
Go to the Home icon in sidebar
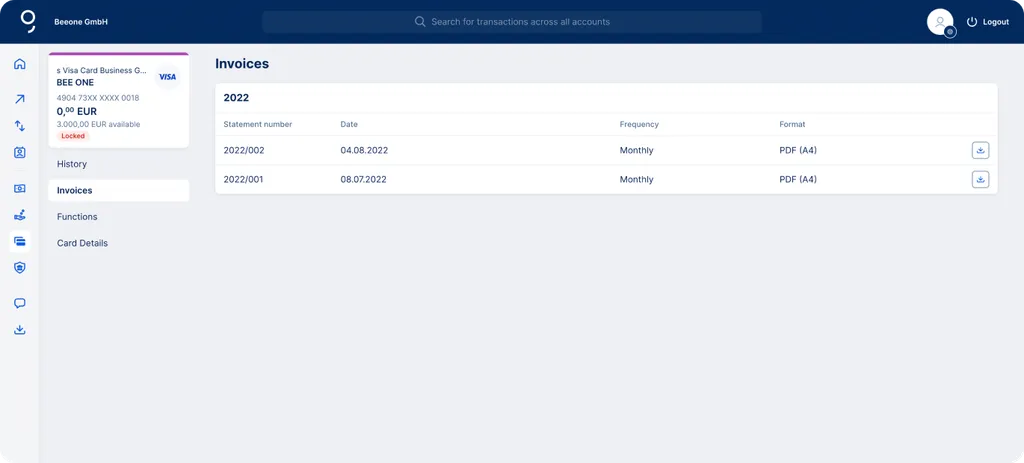coord(20,64)
